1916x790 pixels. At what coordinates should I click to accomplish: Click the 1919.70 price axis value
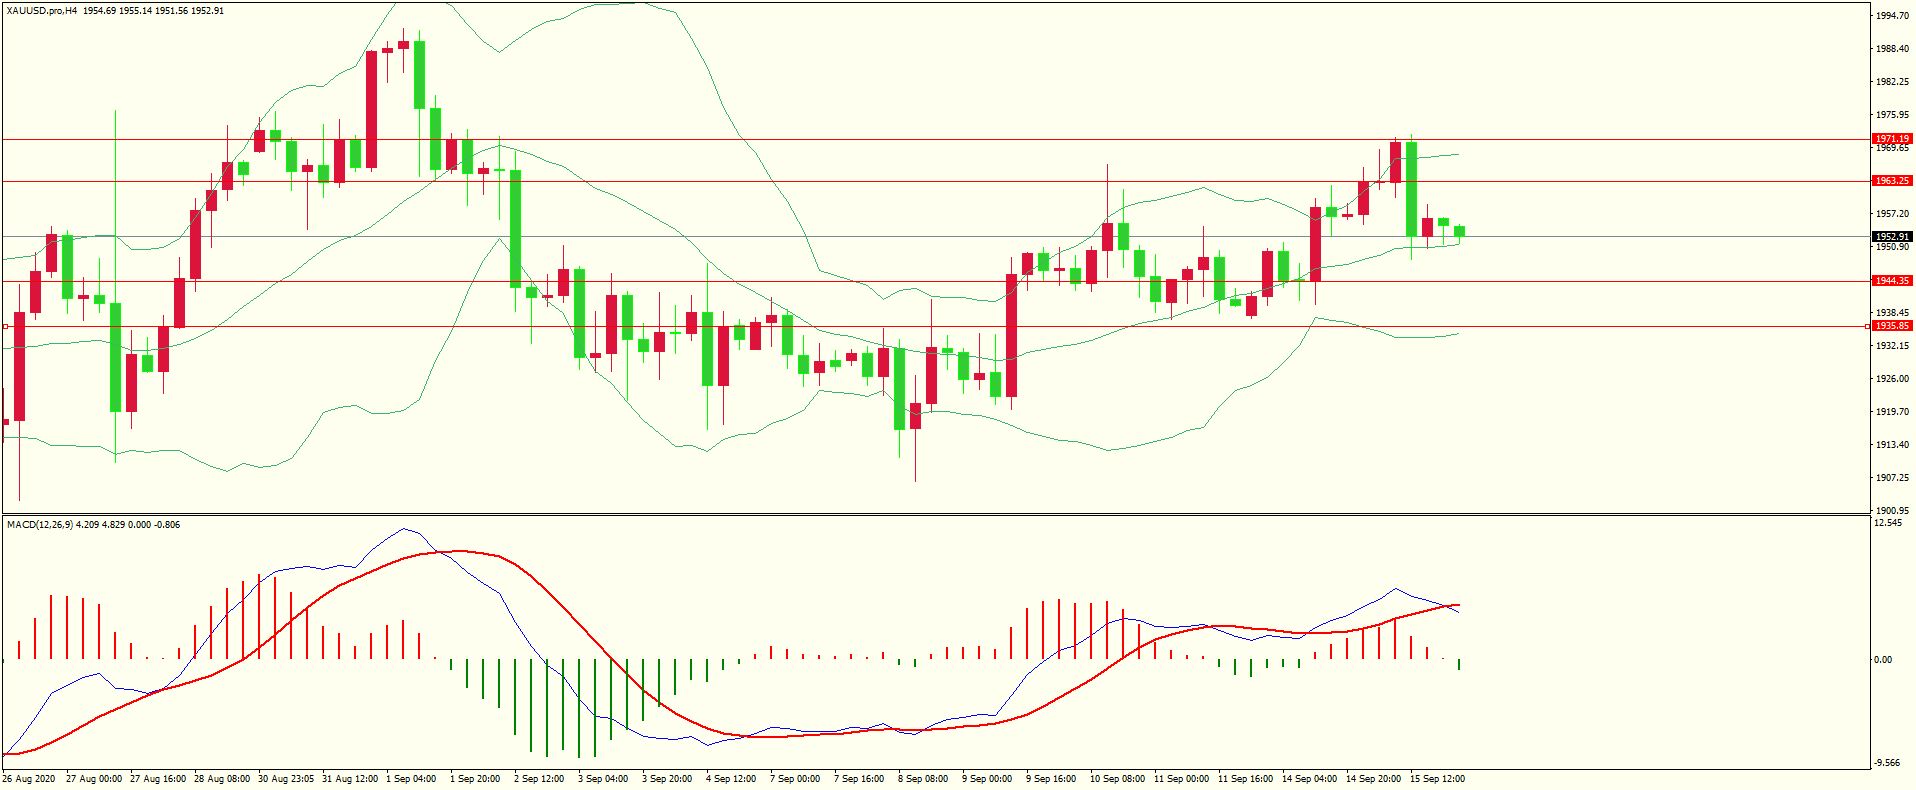[x=1893, y=412]
